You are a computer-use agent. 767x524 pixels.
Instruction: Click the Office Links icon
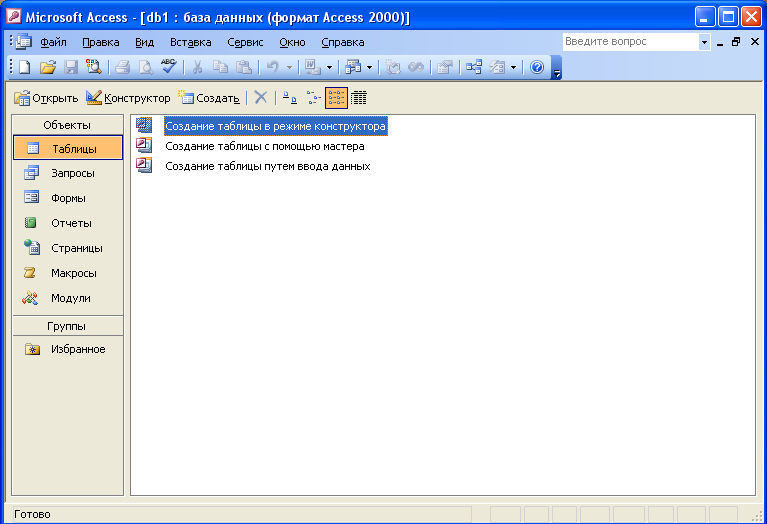(x=313, y=67)
